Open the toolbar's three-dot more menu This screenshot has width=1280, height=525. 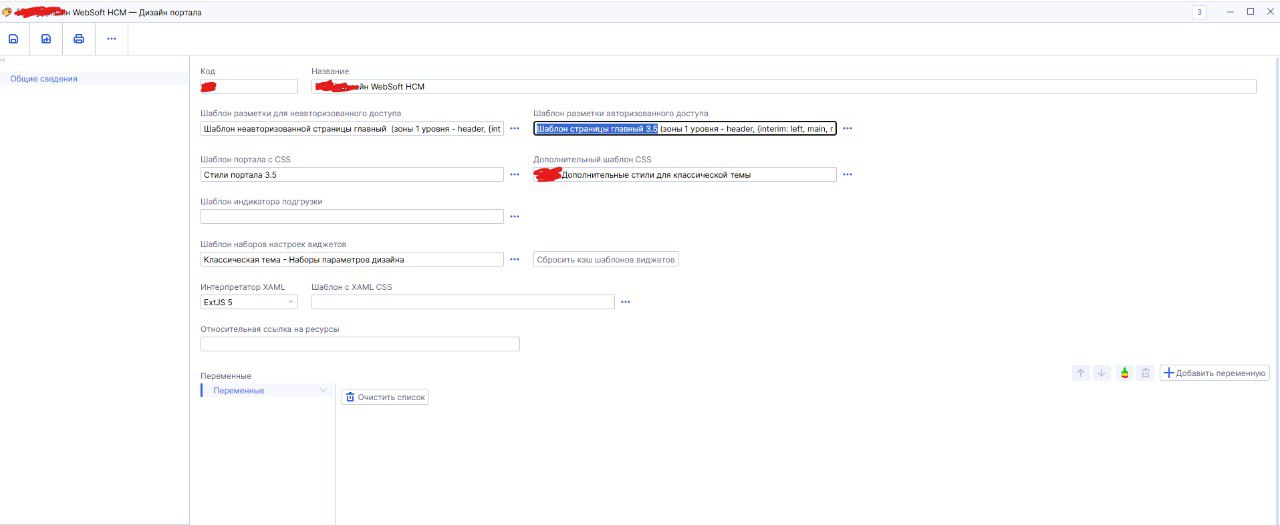pyautogui.click(x=111, y=39)
